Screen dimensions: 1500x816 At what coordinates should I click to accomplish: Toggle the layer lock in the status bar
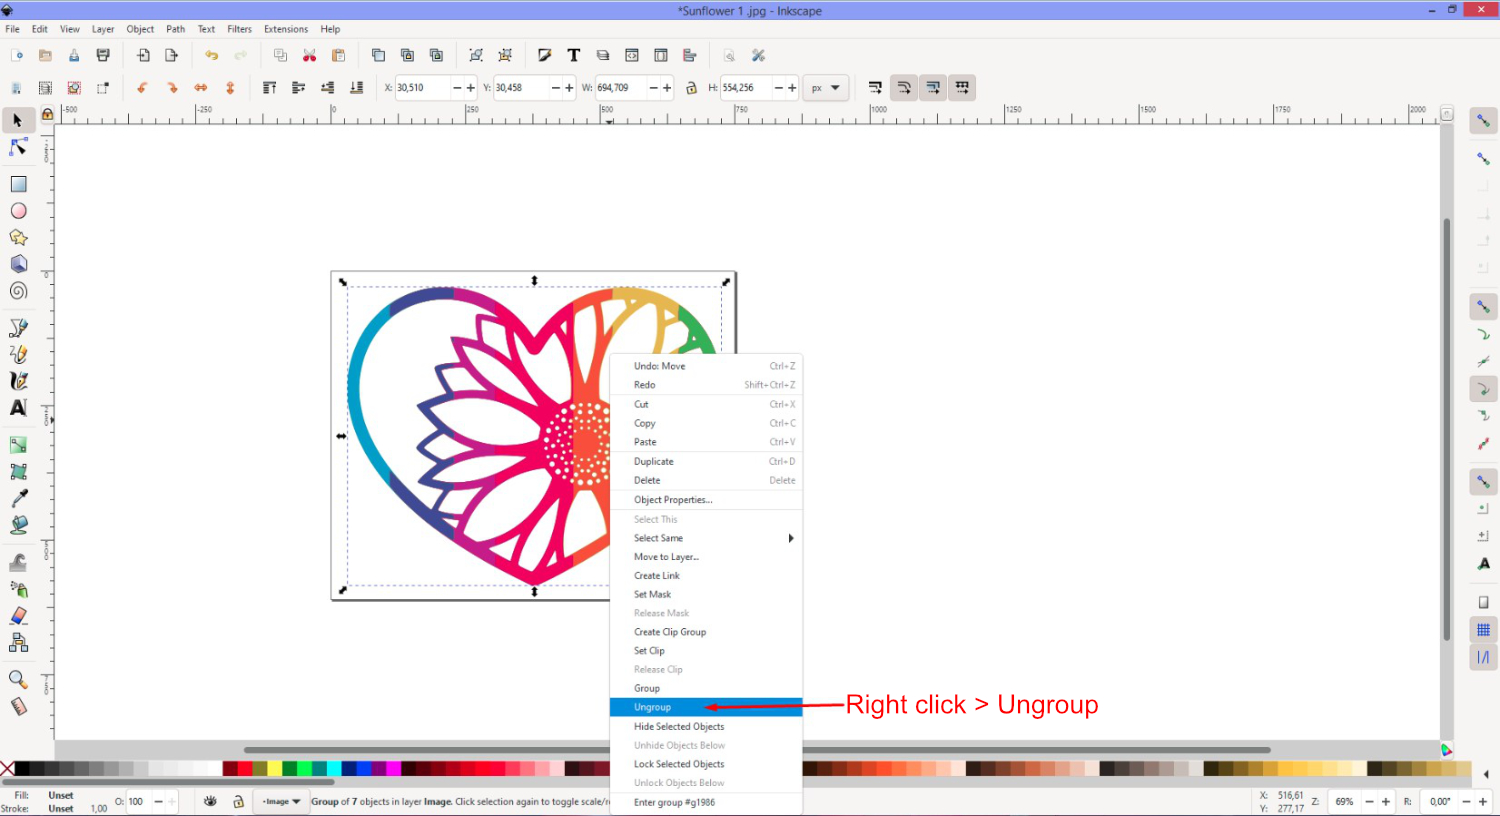point(238,801)
